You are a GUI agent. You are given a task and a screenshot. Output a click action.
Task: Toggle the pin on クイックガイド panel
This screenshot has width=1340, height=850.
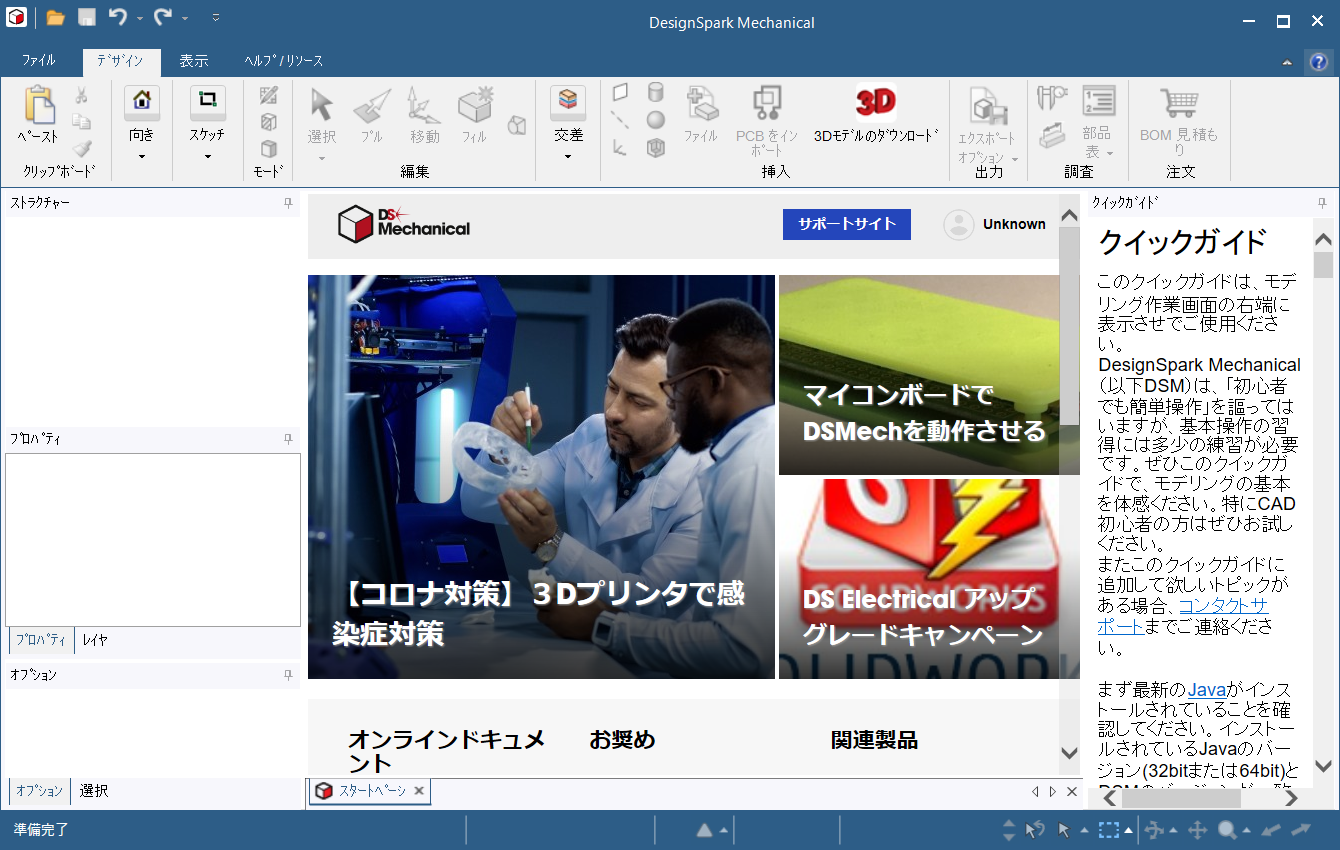coord(1322,203)
